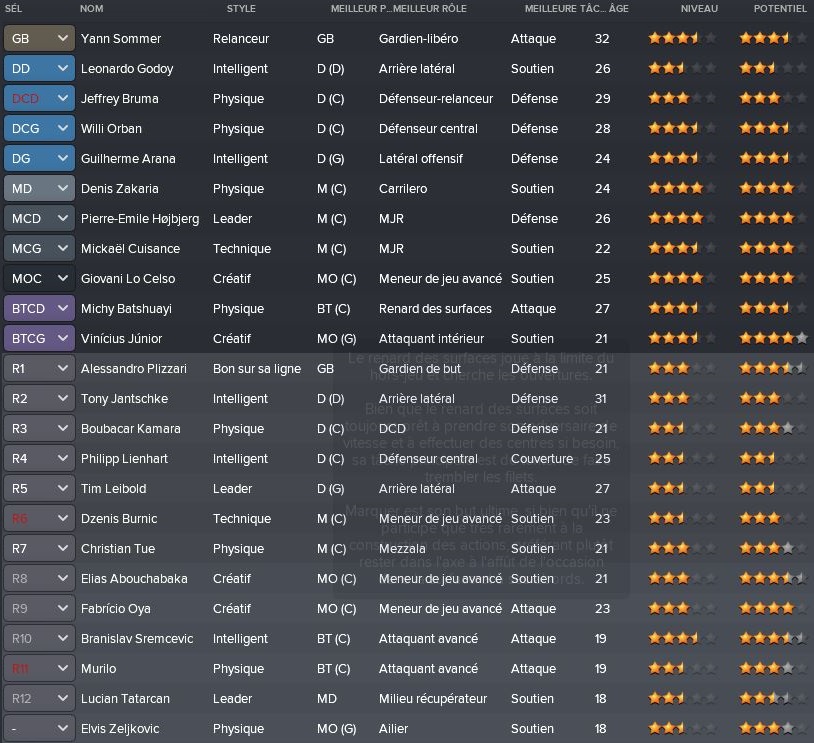Open the R5 substitute dropdown
This screenshot has width=814, height=743.
[39, 489]
